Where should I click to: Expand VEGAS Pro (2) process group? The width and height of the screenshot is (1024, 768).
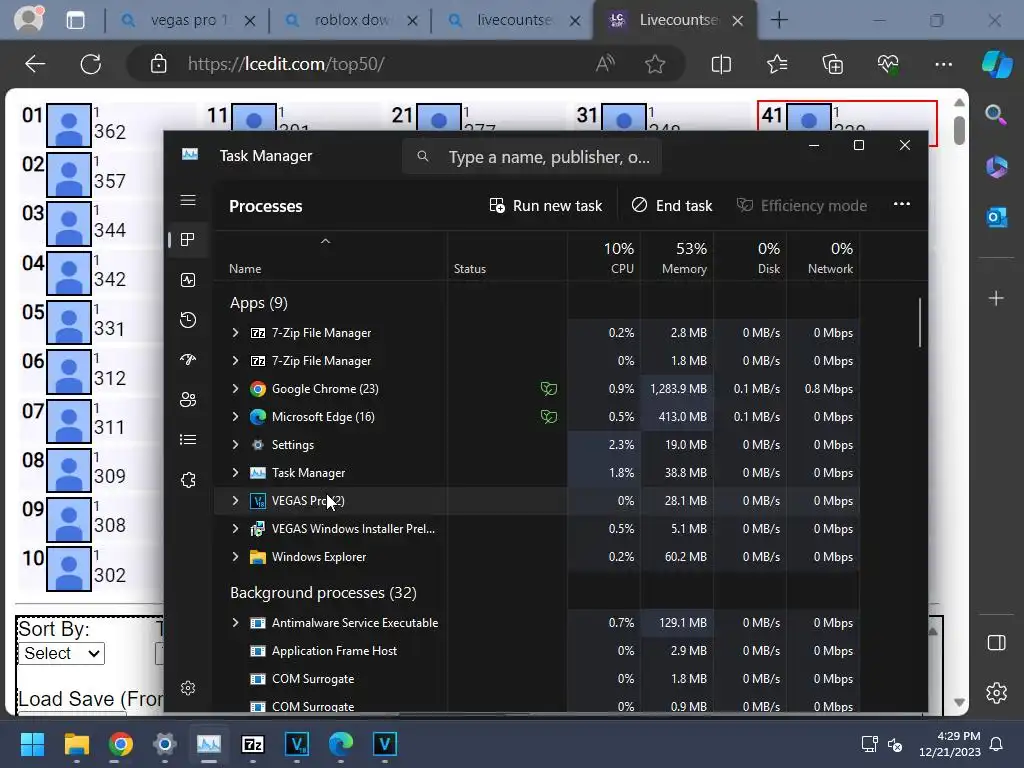click(x=235, y=501)
